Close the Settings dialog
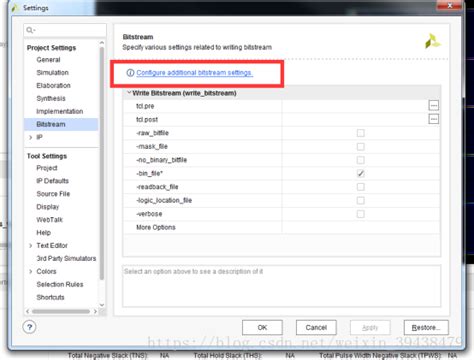This screenshot has width=474, height=360. point(449,5)
